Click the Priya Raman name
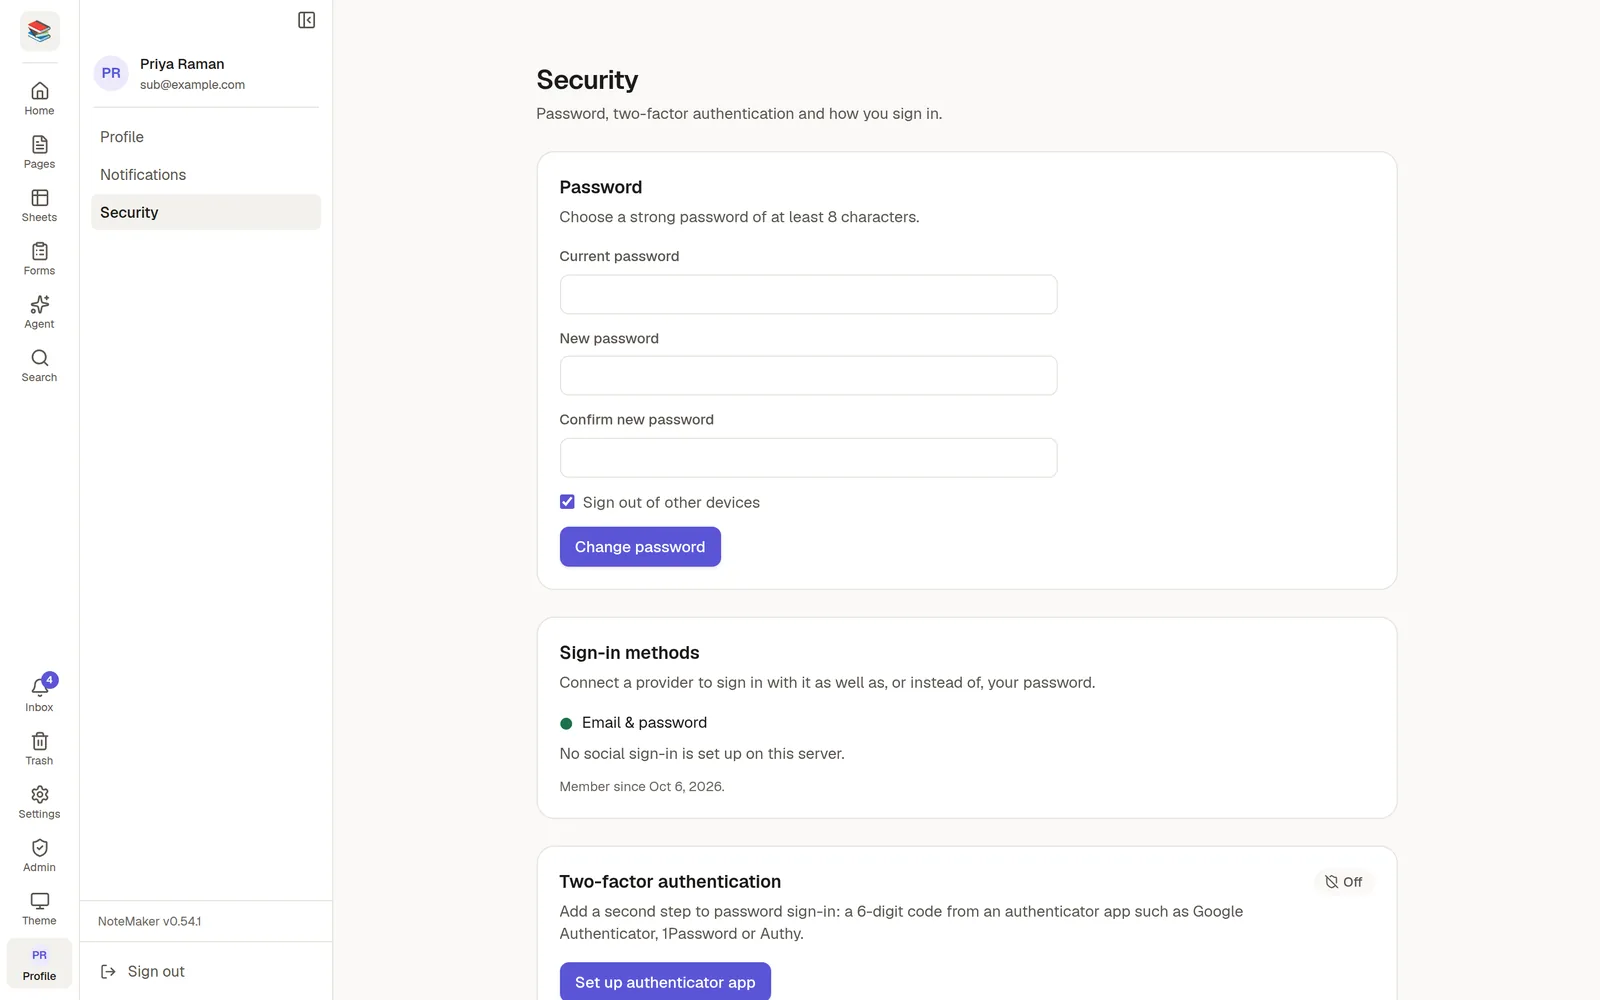The height and width of the screenshot is (1000, 1600). 182,64
